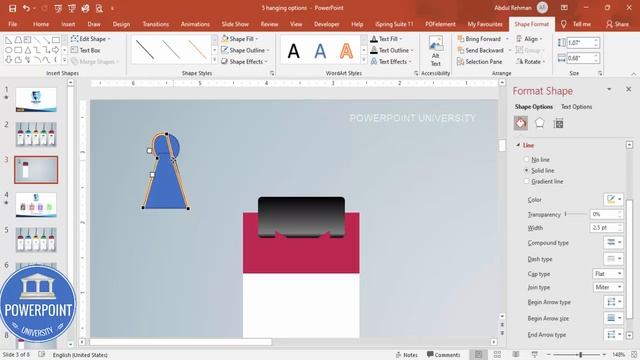The width and height of the screenshot is (640, 360).
Task: Open Shape Fill menu
Action: [239, 39]
